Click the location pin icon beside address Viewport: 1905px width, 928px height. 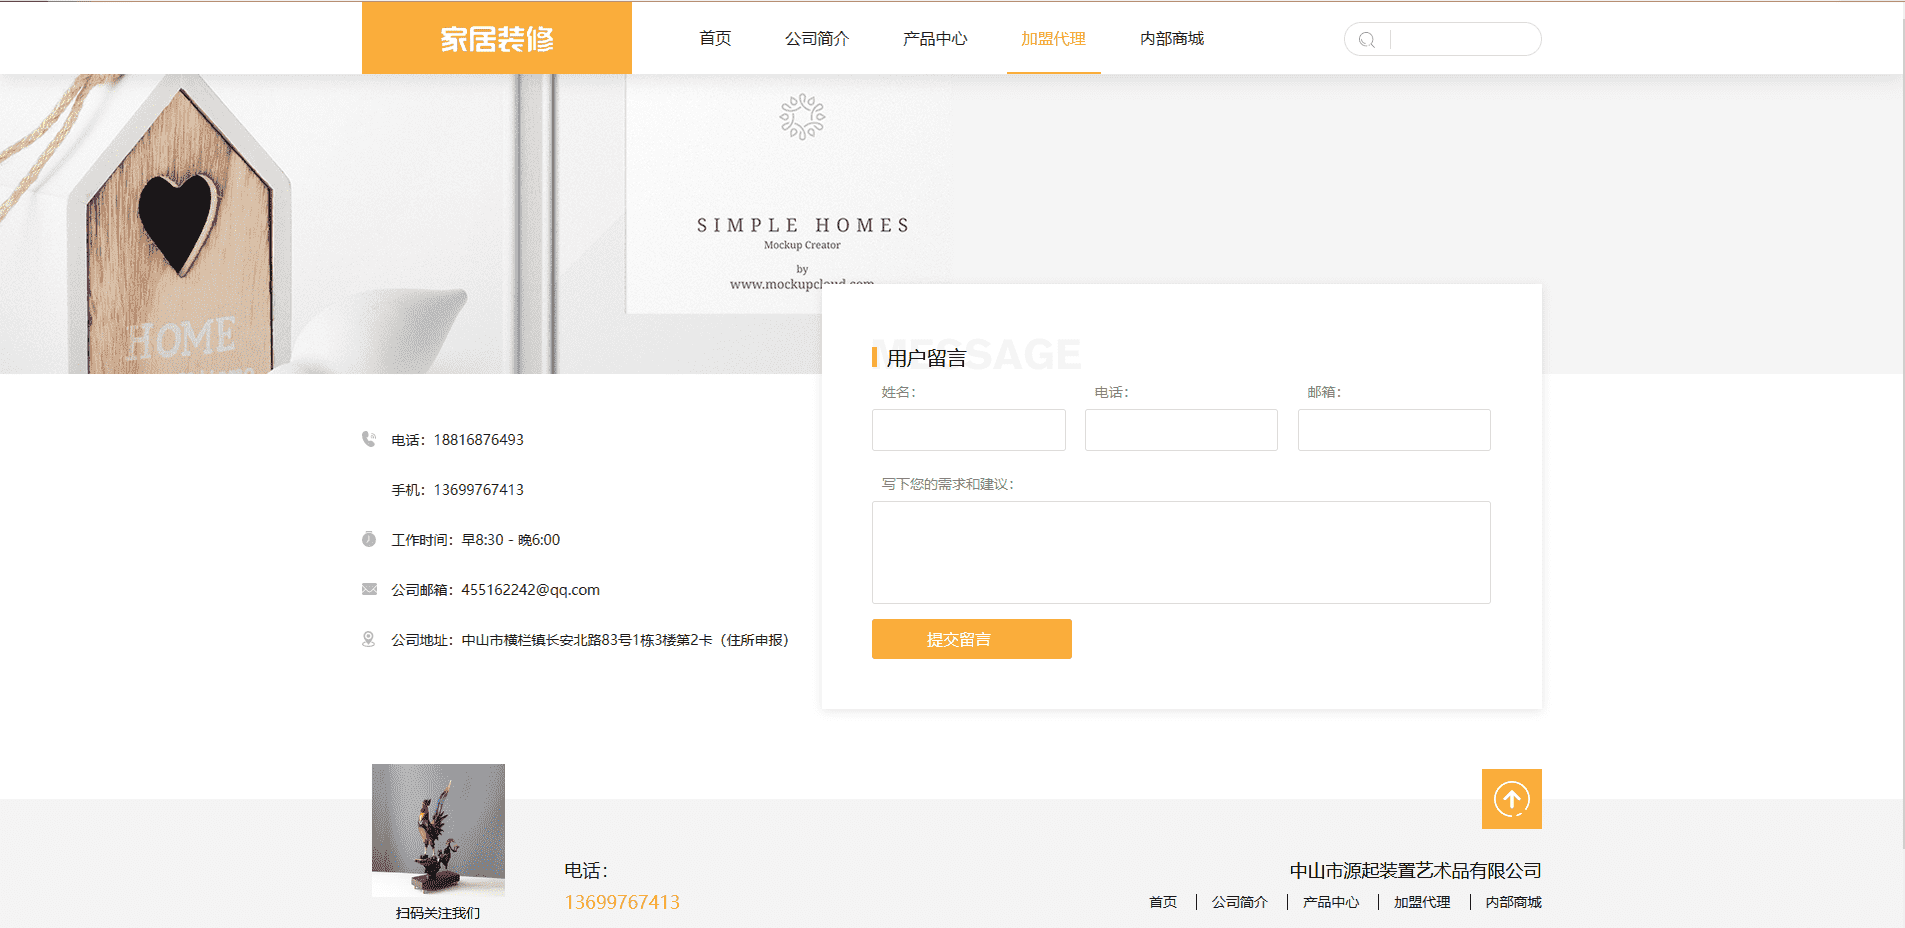(x=368, y=639)
